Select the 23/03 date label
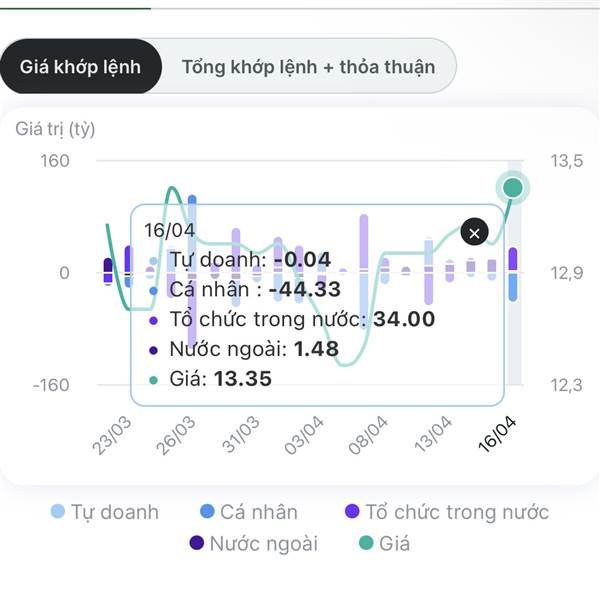The height and width of the screenshot is (600, 600). [x=113, y=433]
